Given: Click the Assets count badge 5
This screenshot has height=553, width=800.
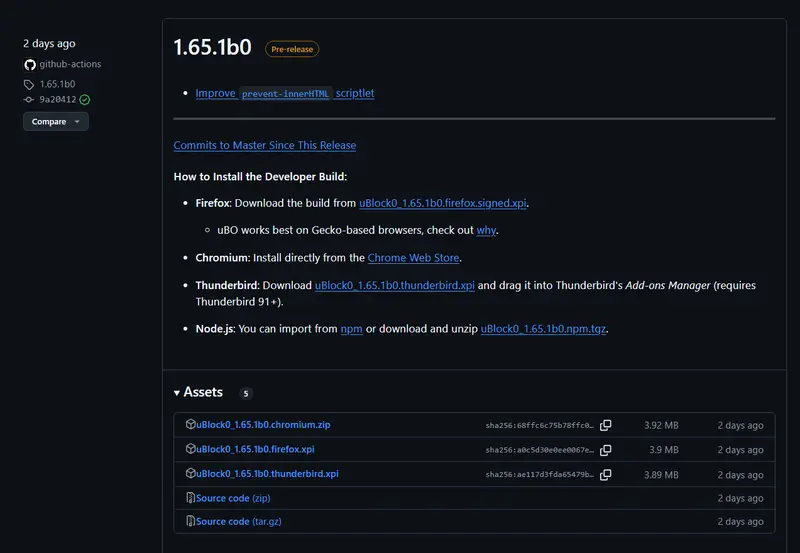Looking at the screenshot, I should [245, 393].
